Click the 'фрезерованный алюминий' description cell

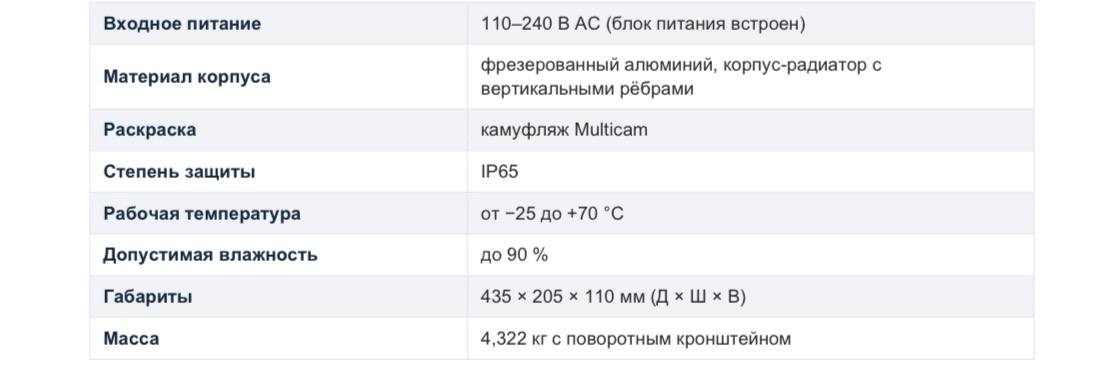point(750,77)
